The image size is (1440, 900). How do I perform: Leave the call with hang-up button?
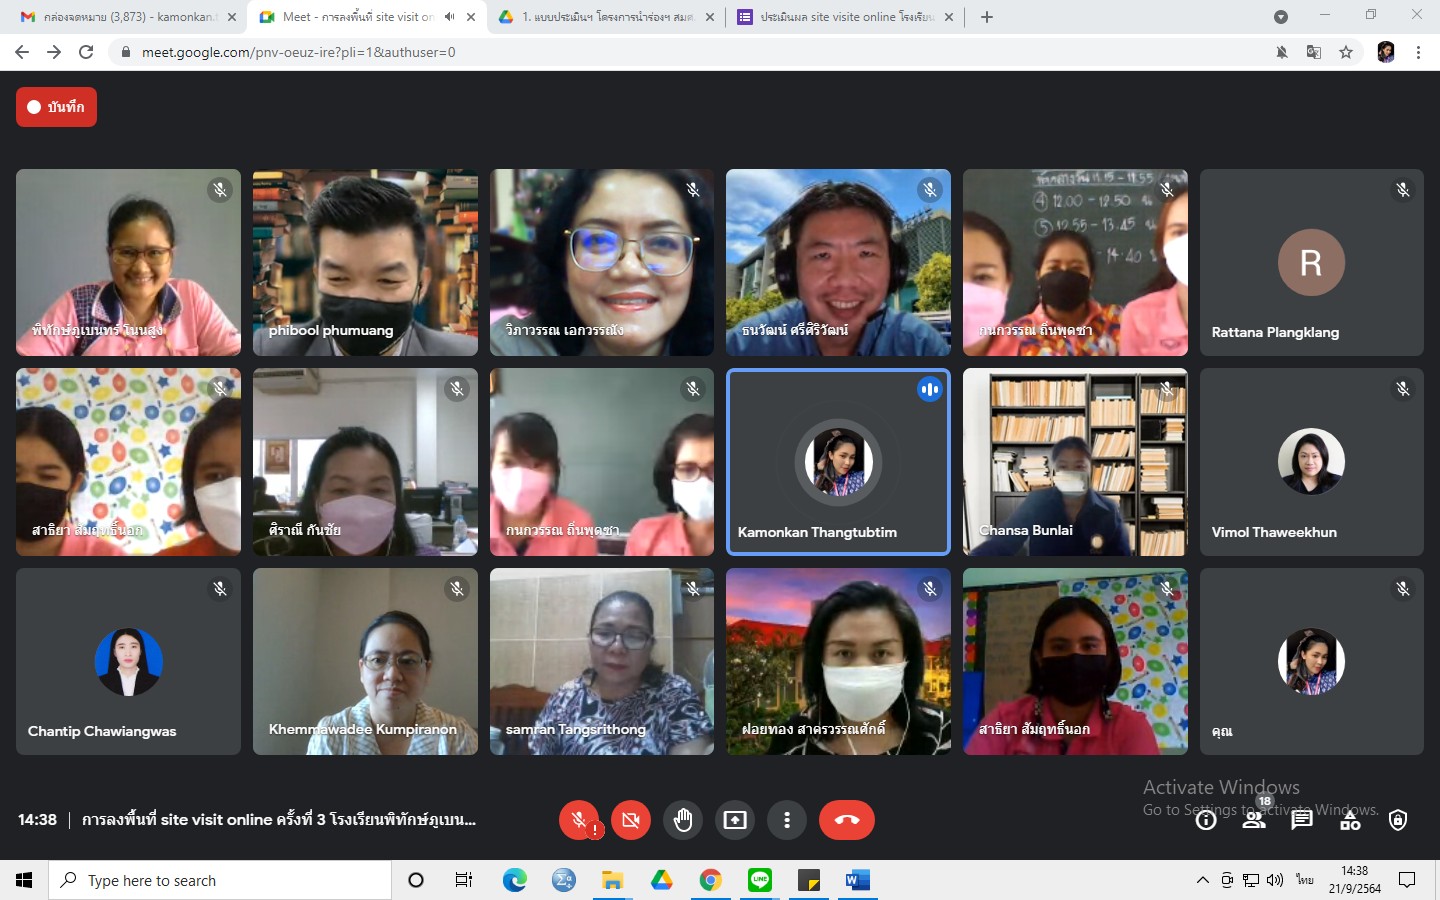[846, 820]
